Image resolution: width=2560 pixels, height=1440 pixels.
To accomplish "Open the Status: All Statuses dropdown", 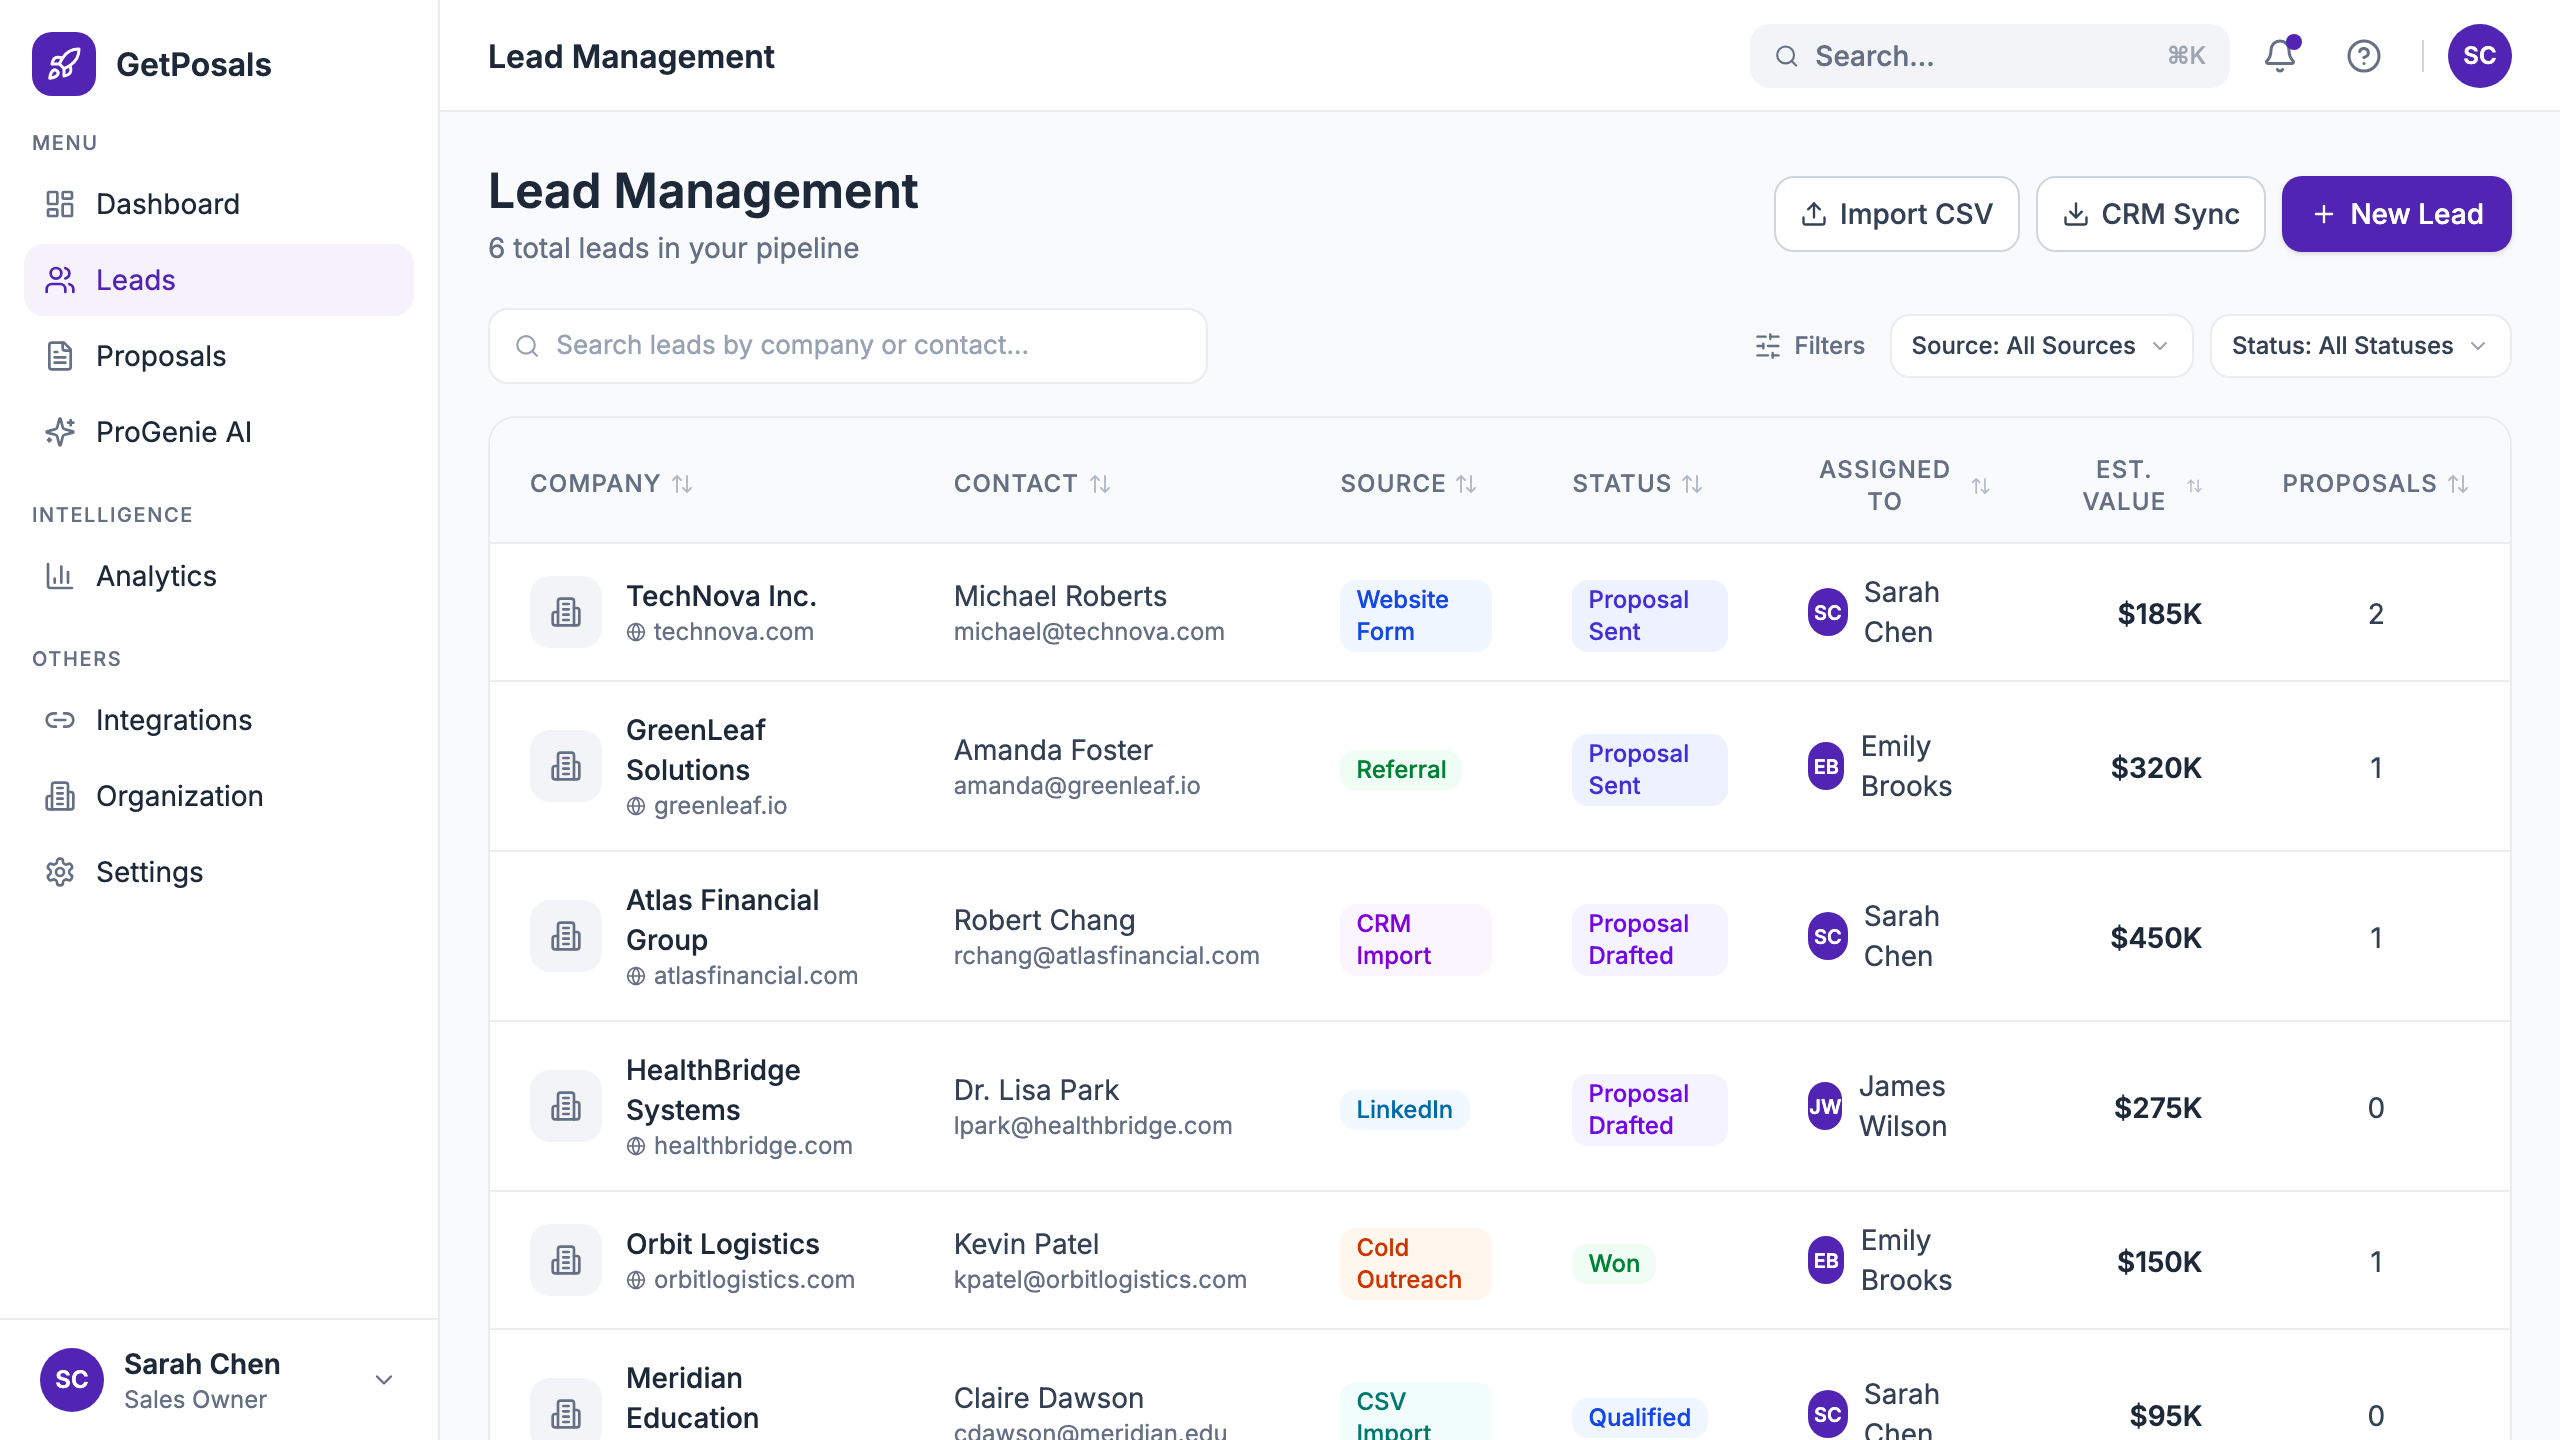I will tap(2360, 346).
